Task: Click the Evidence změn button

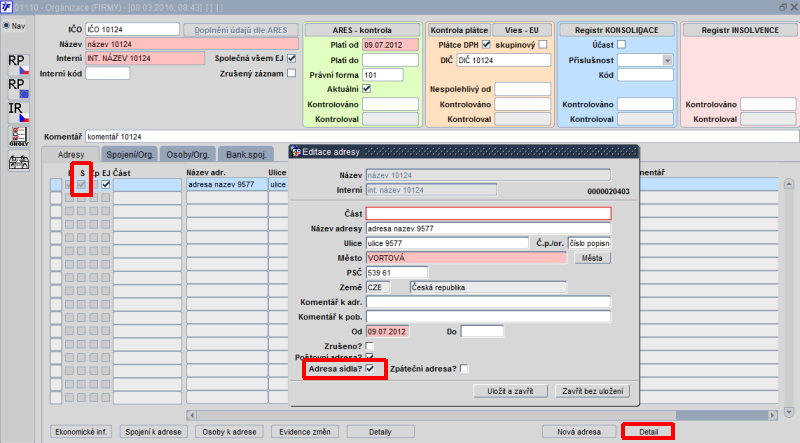Action: tap(305, 432)
